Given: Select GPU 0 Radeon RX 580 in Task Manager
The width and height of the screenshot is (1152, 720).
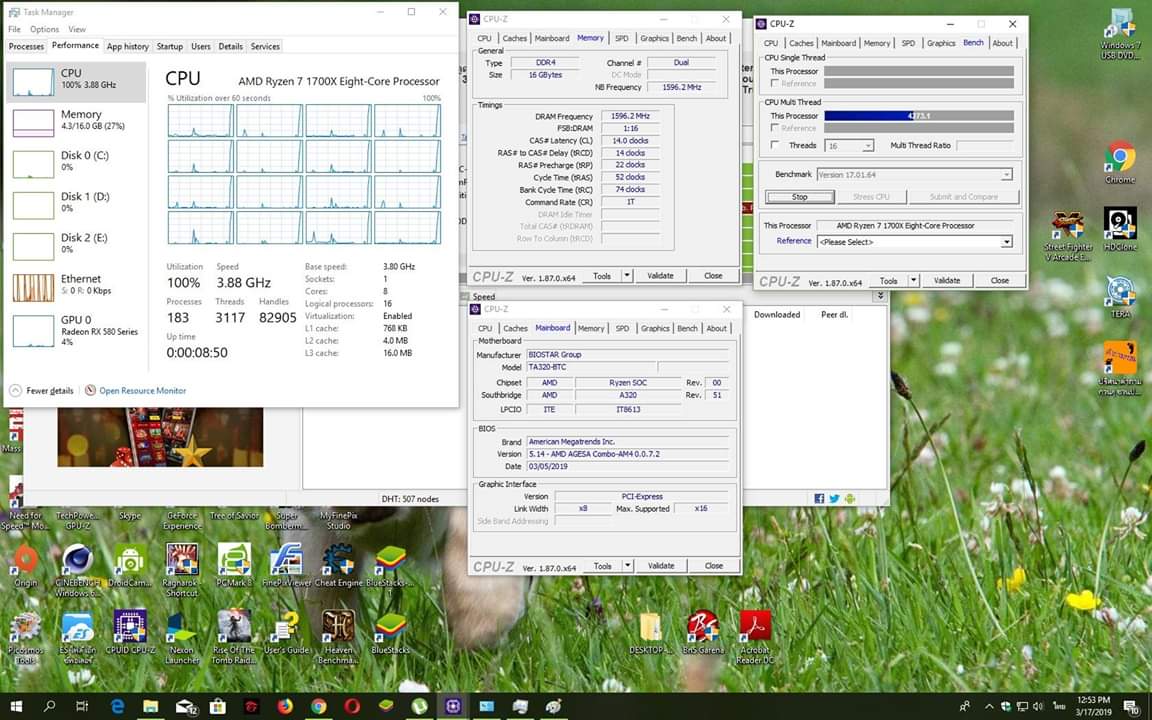Looking at the screenshot, I should (x=76, y=330).
